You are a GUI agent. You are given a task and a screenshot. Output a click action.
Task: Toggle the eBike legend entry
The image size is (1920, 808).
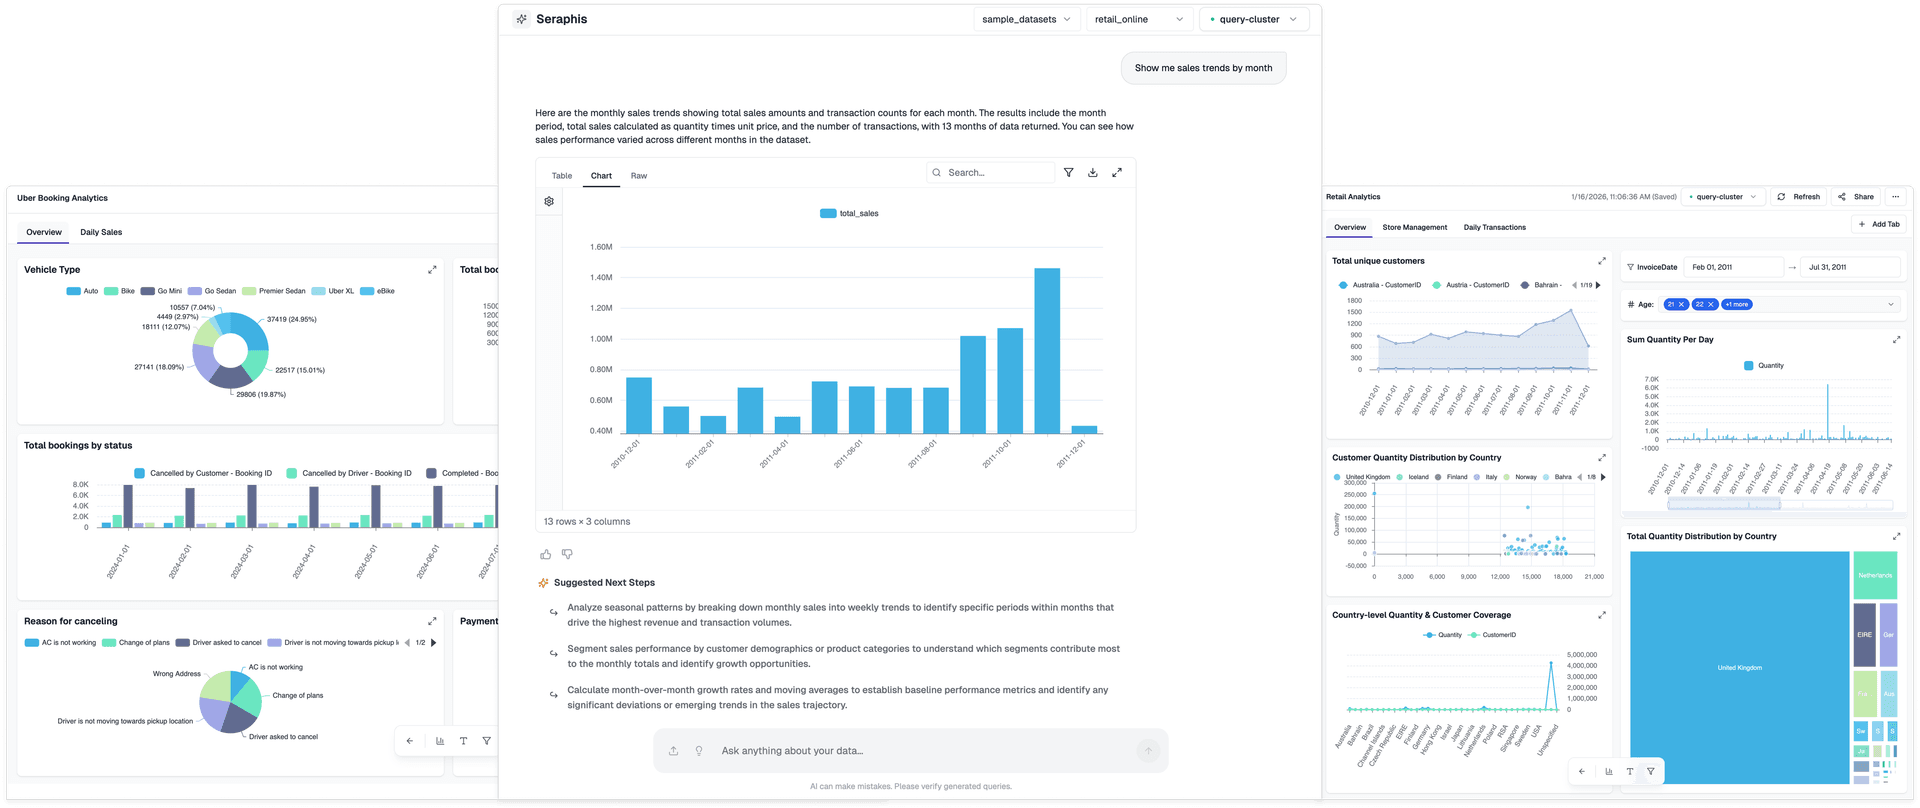pyautogui.click(x=378, y=291)
